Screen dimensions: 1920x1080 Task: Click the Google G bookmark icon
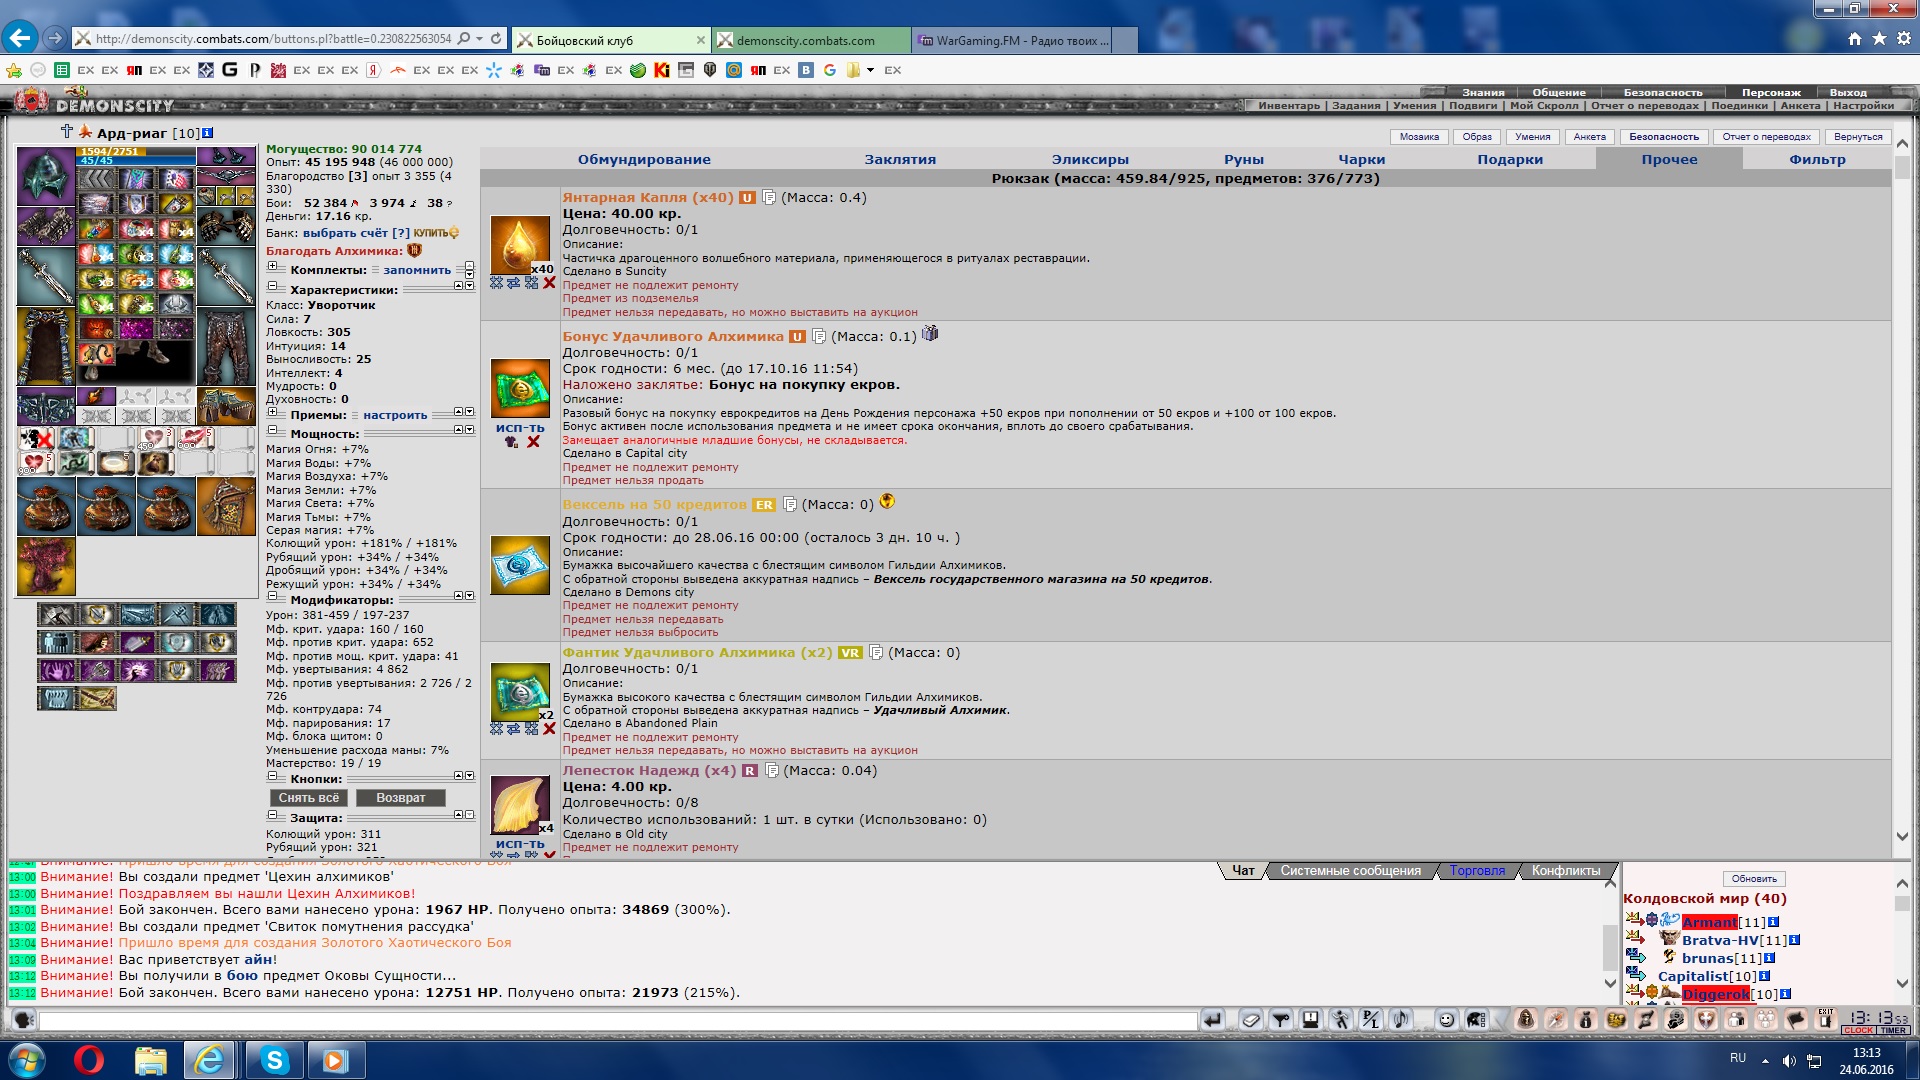pos(829,70)
